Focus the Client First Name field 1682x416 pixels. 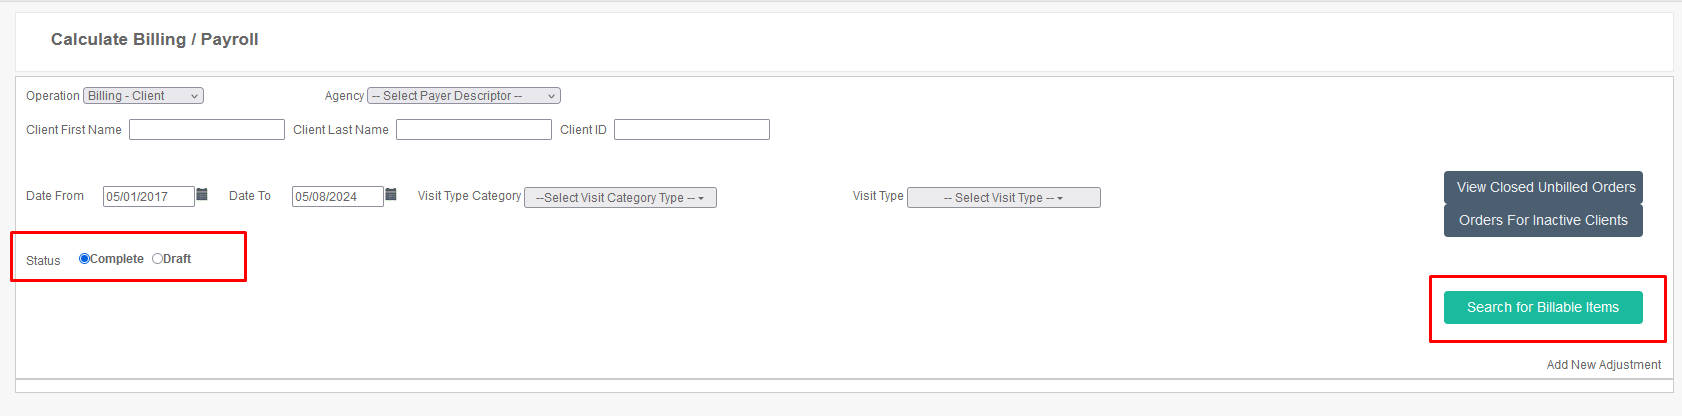[x=207, y=130]
